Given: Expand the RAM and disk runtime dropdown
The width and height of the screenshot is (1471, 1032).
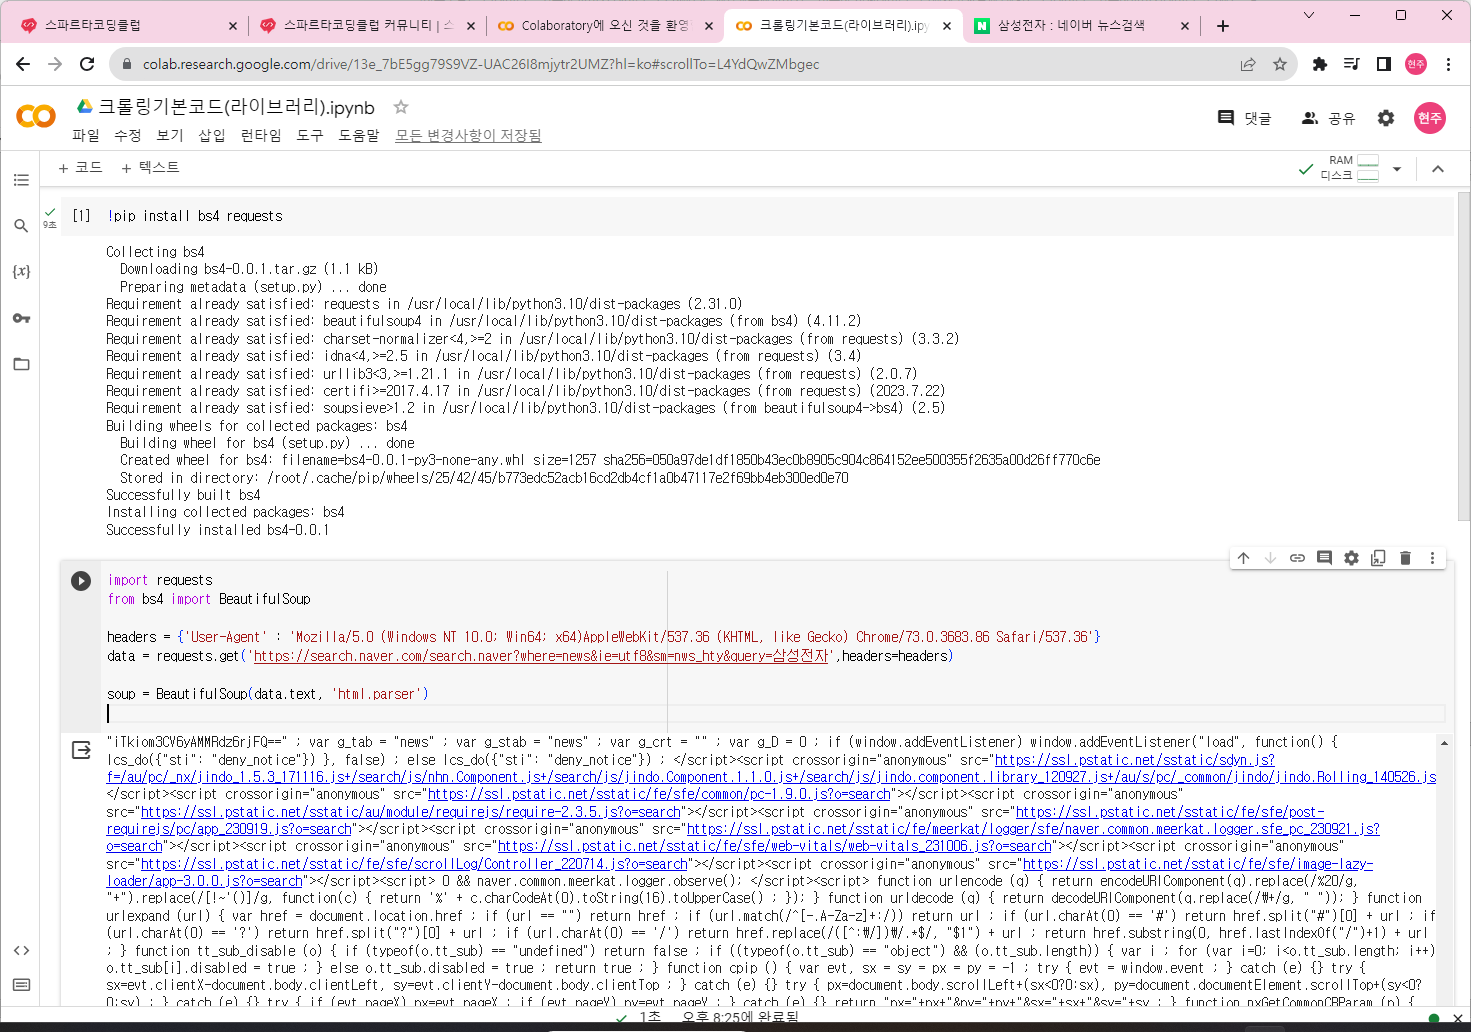Looking at the screenshot, I should (x=1397, y=169).
